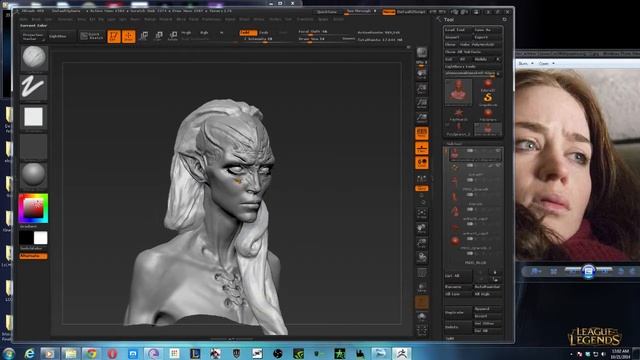Click the Load Tool button

coord(458,30)
